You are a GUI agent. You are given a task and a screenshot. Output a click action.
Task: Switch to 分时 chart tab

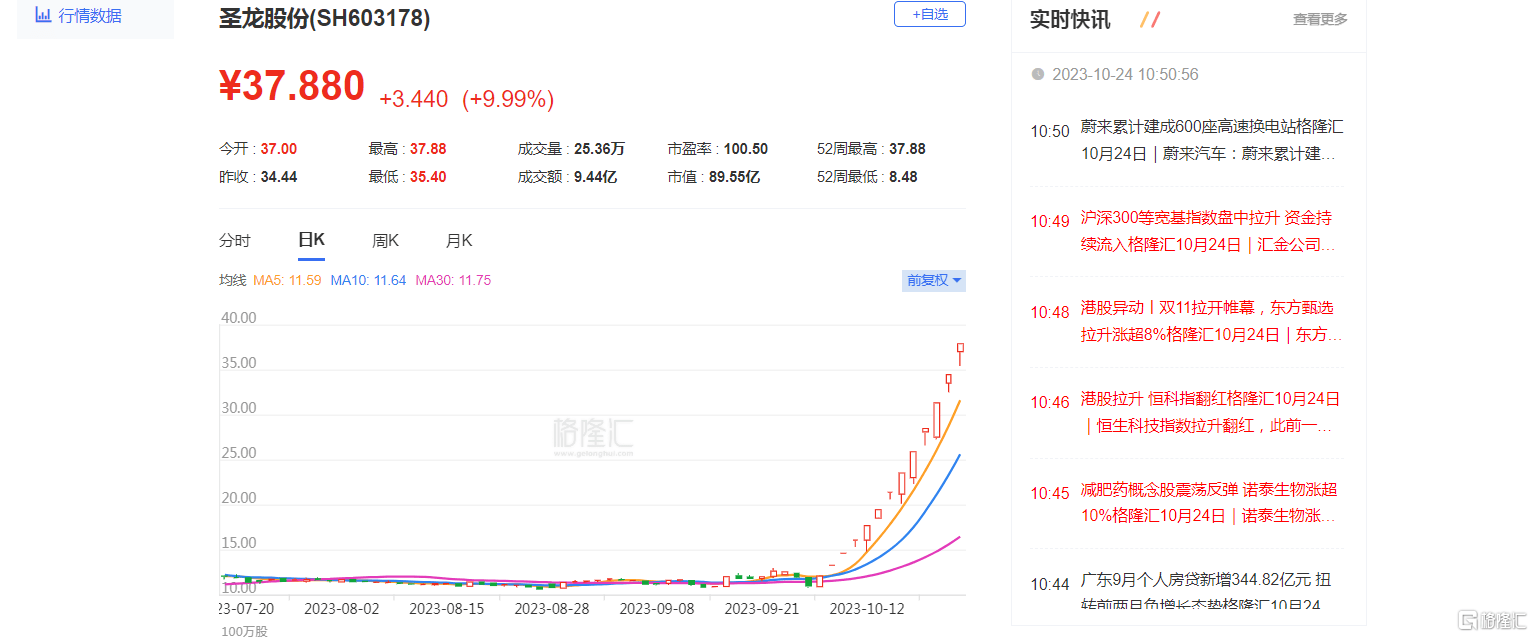235,241
